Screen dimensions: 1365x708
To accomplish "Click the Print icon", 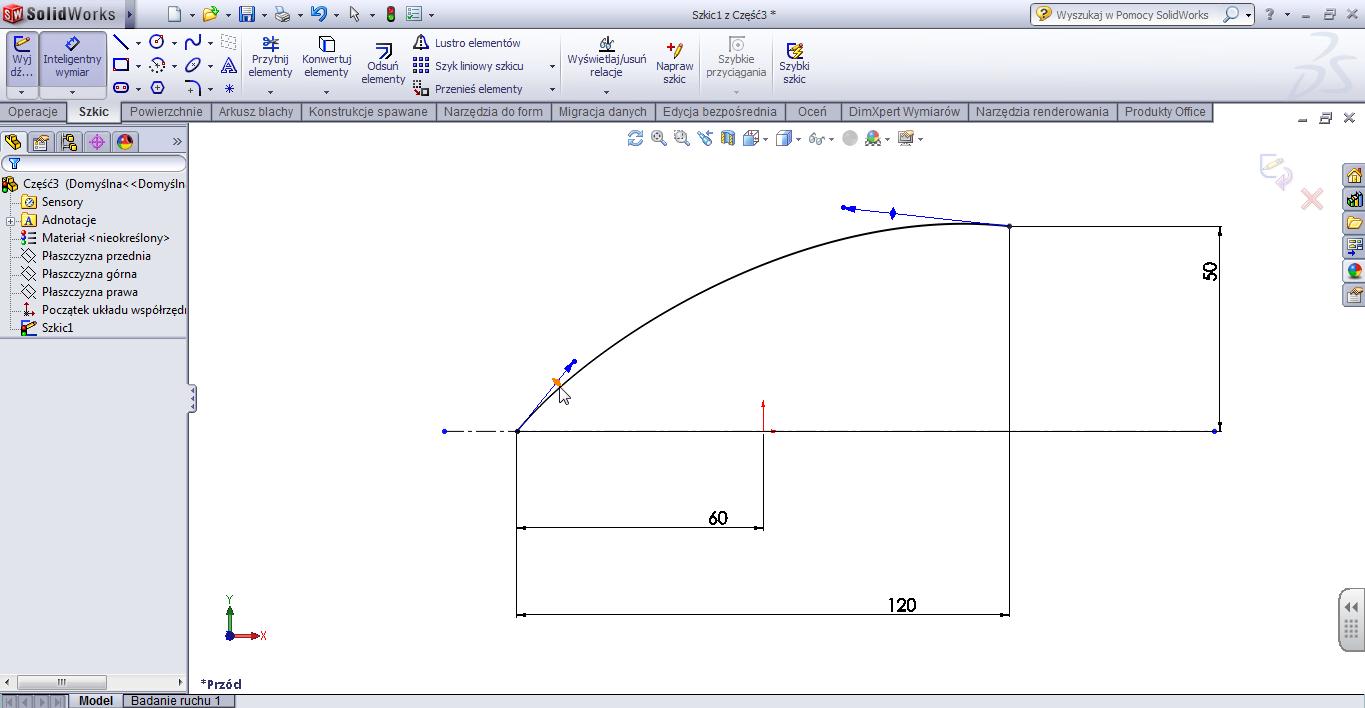I will pyautogui.click(x=282, y=14).
